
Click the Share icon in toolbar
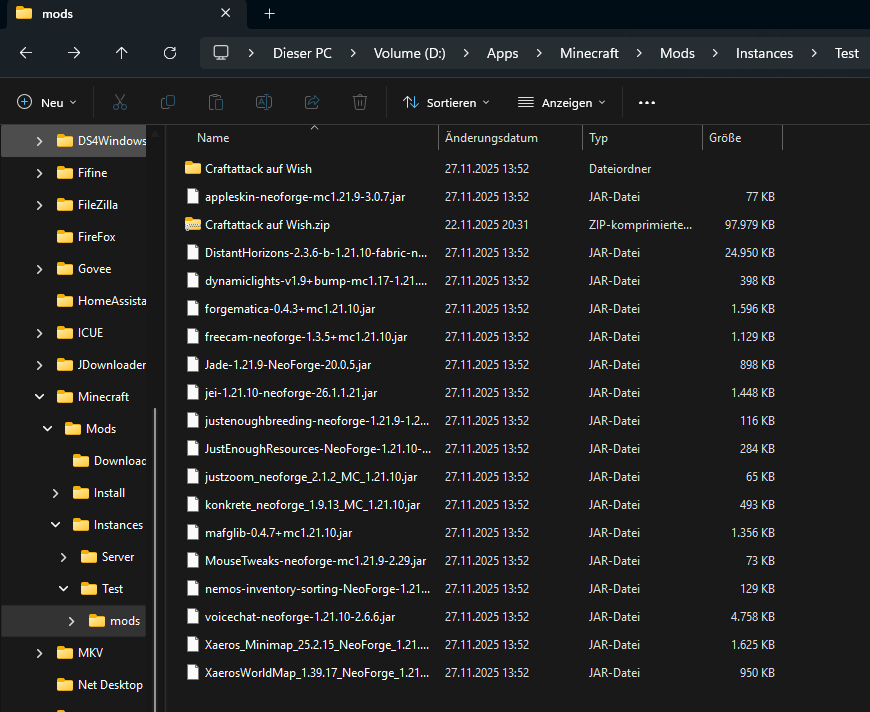312,102
